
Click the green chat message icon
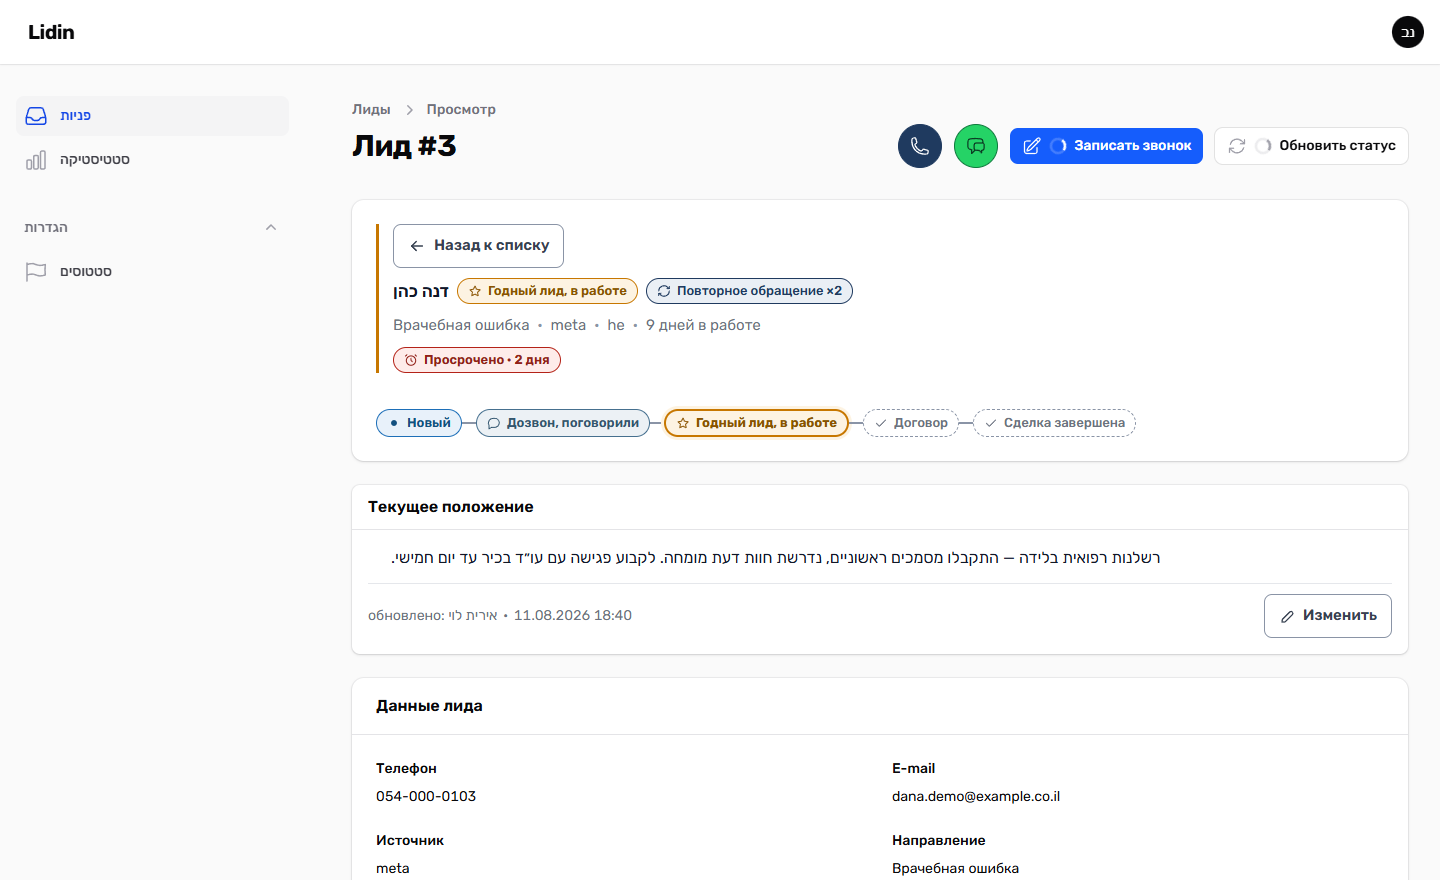click(976, 146)
